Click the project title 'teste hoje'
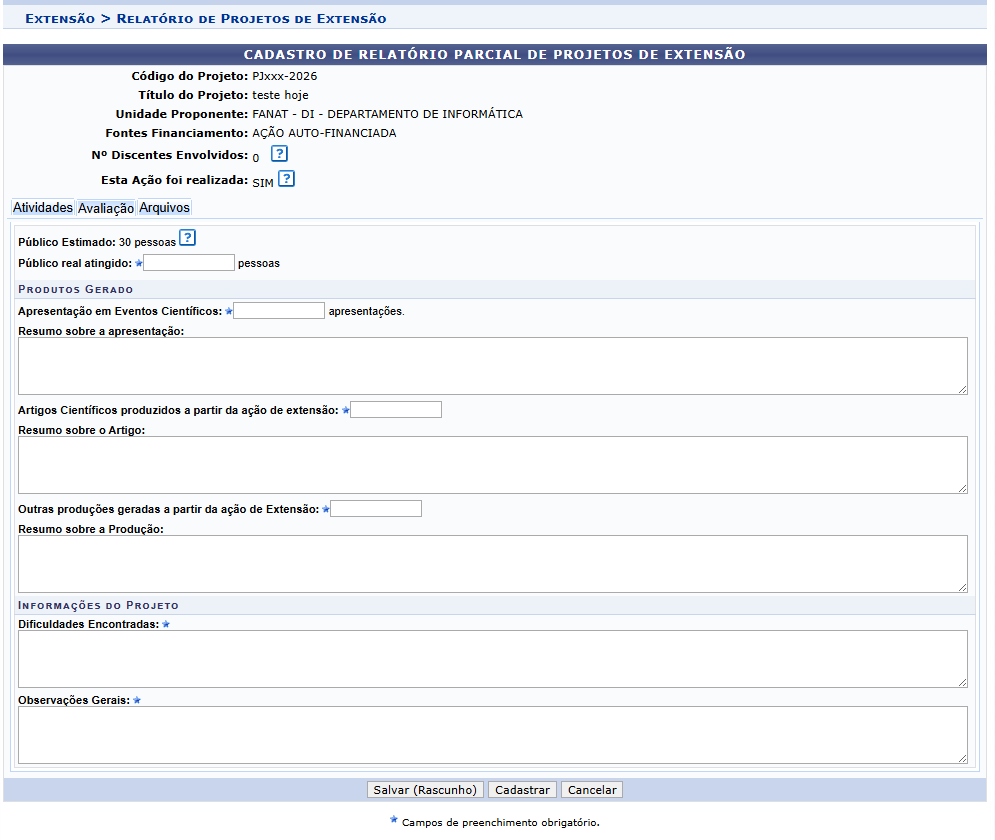This screenshot has width=995, height=840. coord(280,95)
